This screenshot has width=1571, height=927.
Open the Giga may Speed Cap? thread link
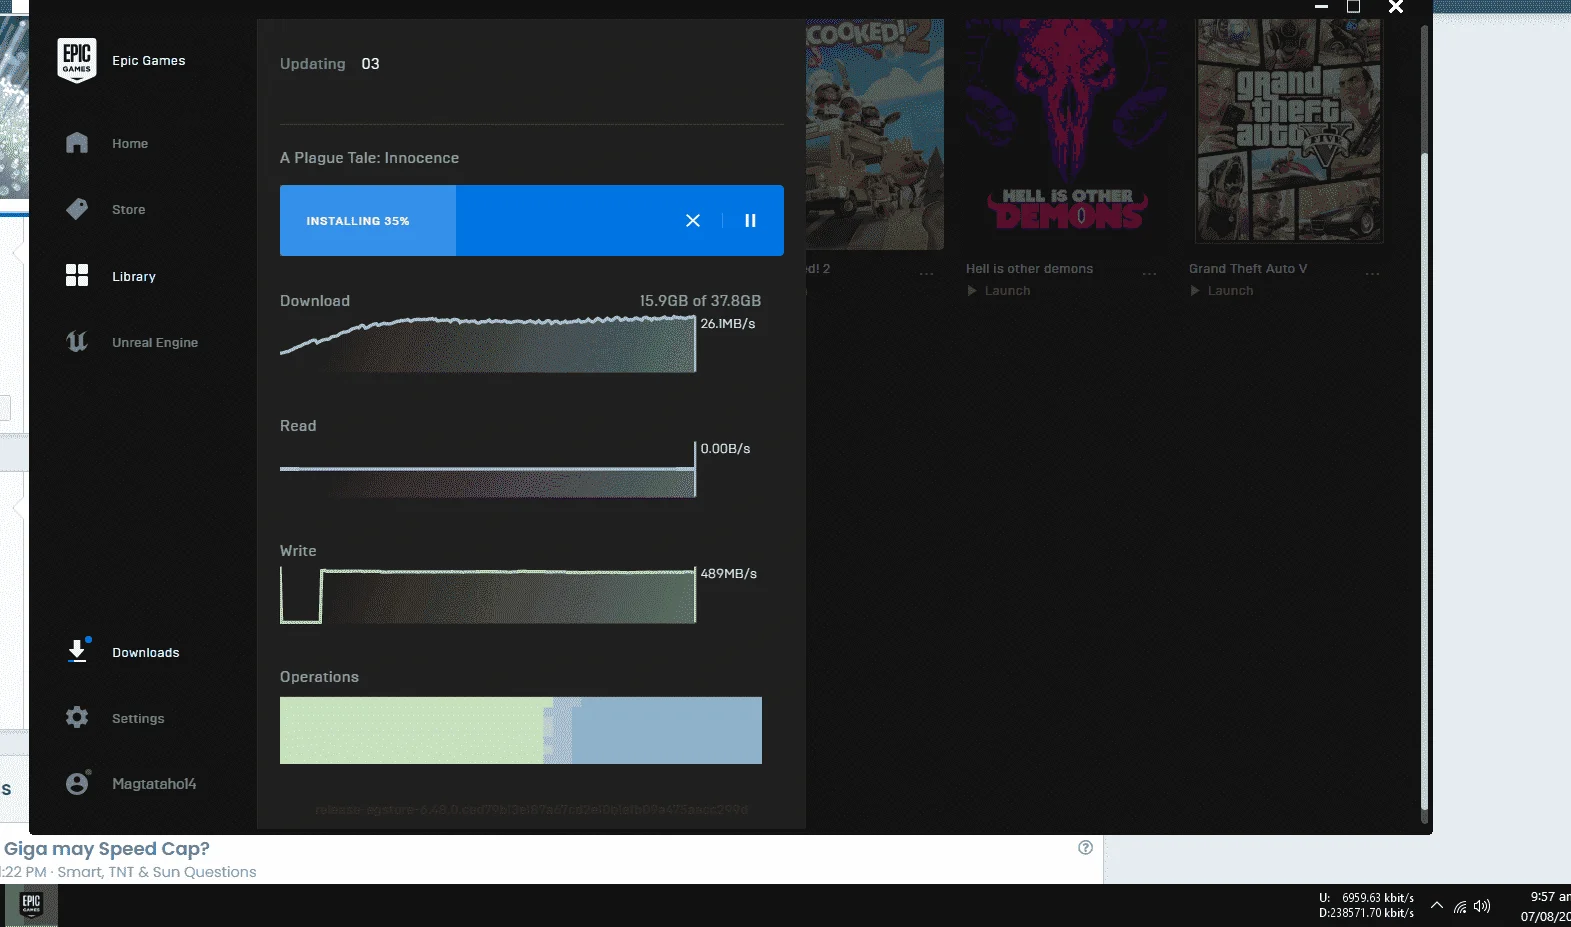tap(107, 849)
